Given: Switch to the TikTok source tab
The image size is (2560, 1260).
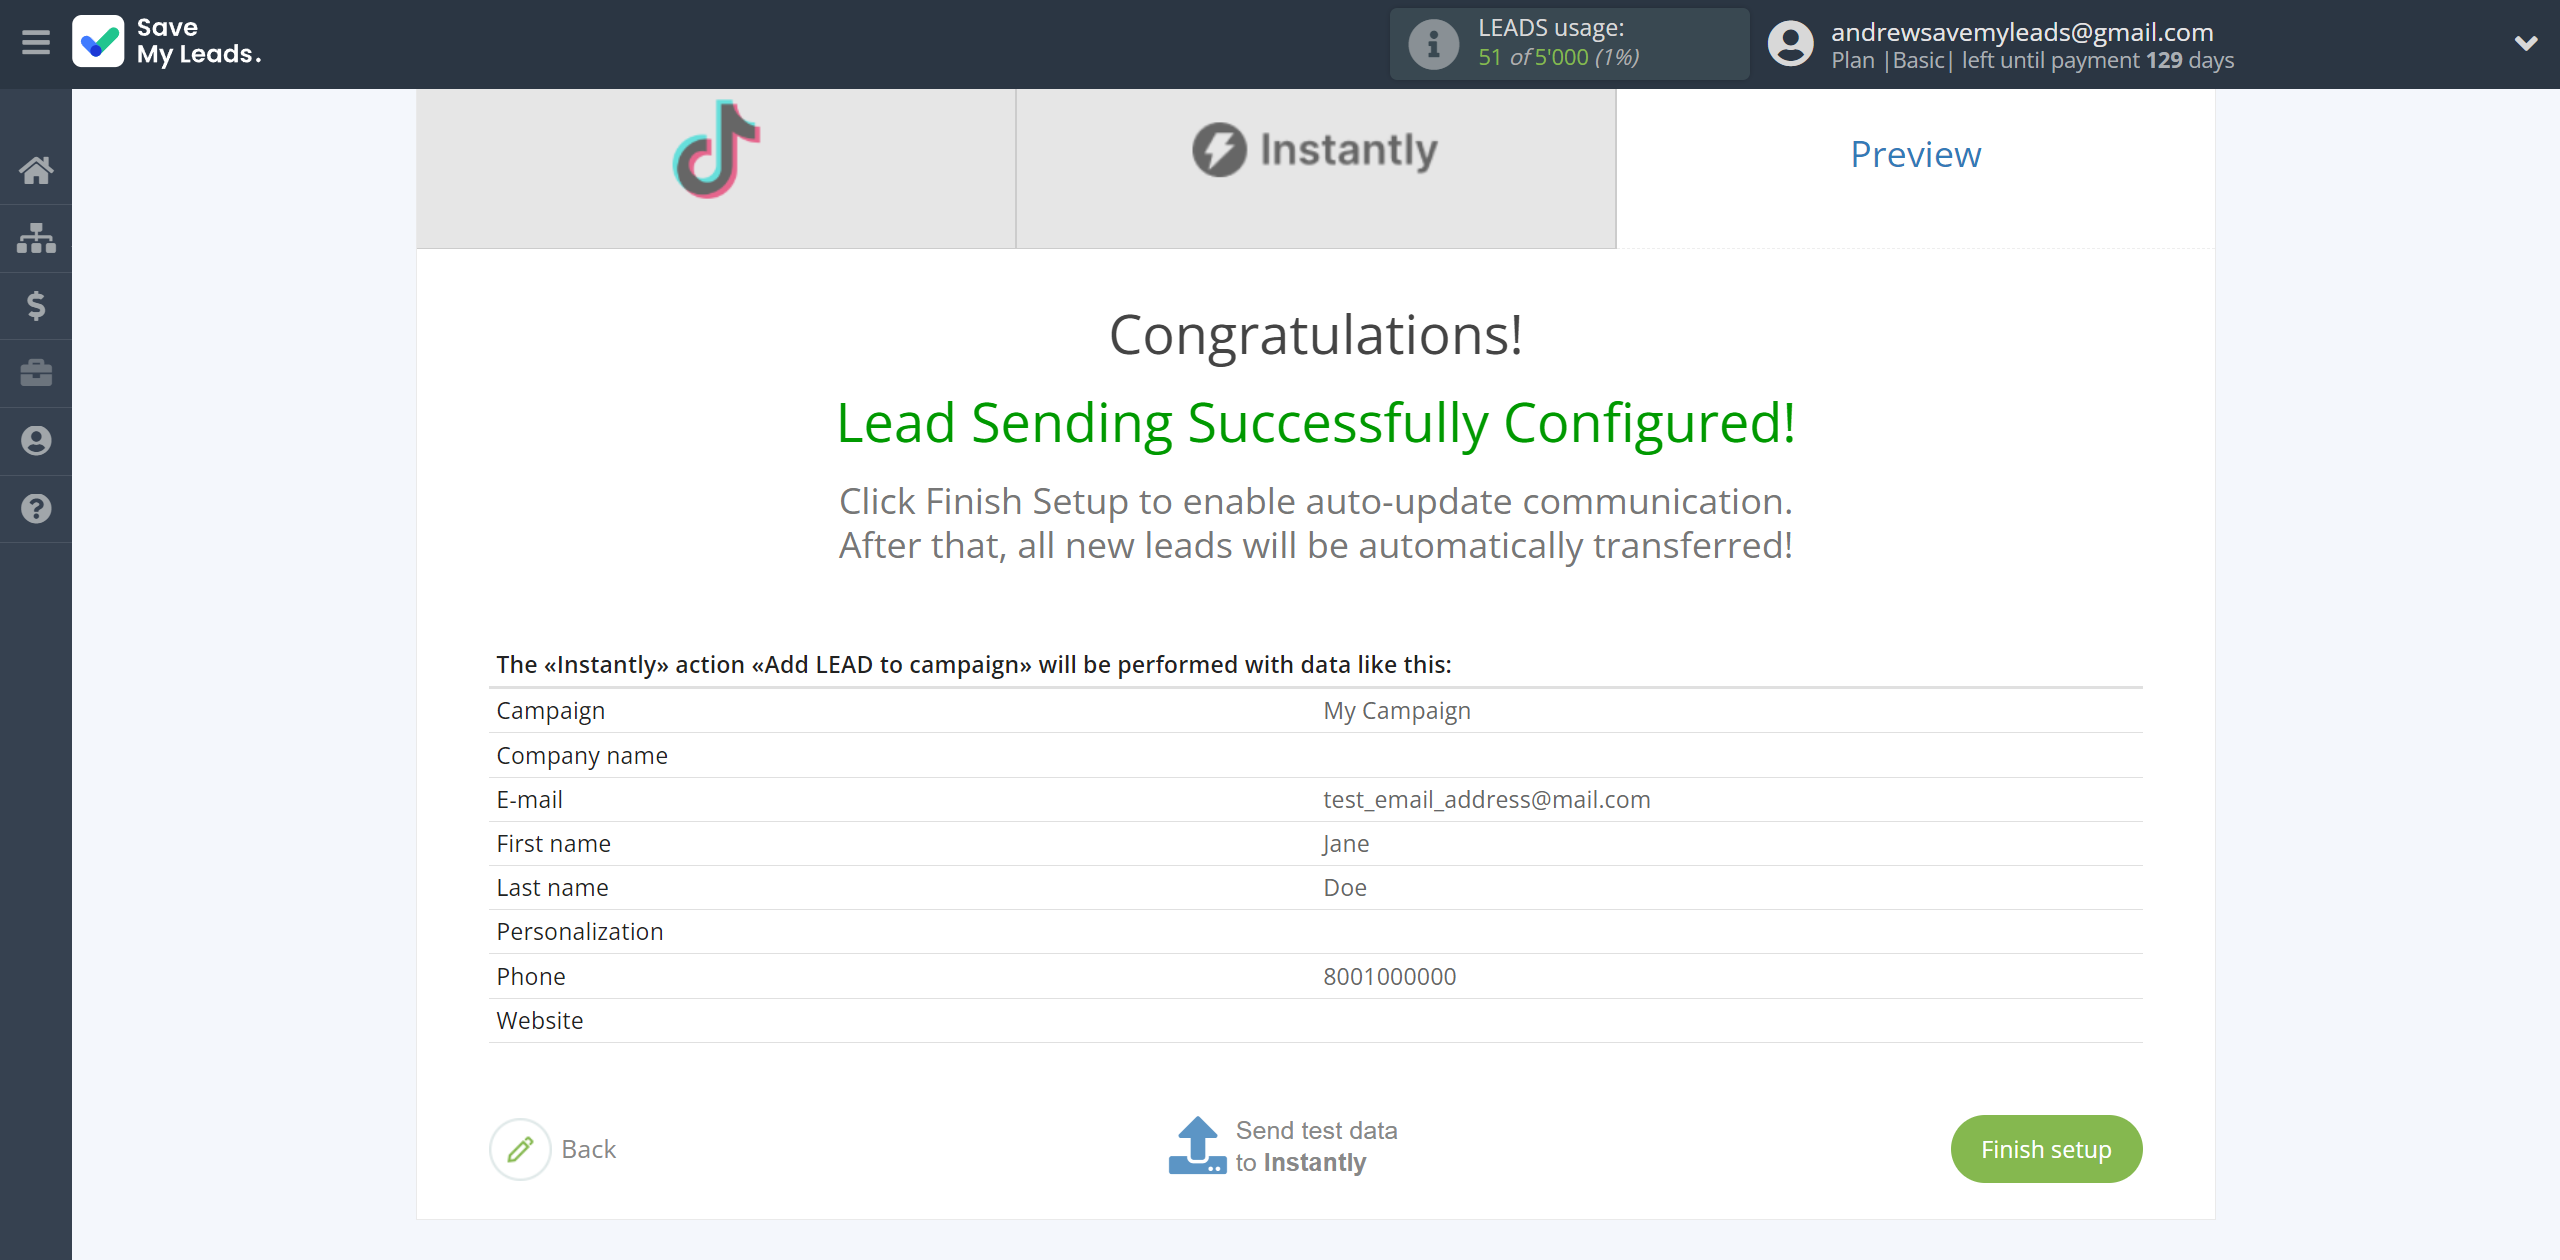Looking at the screenshot, I should point(716,168).
